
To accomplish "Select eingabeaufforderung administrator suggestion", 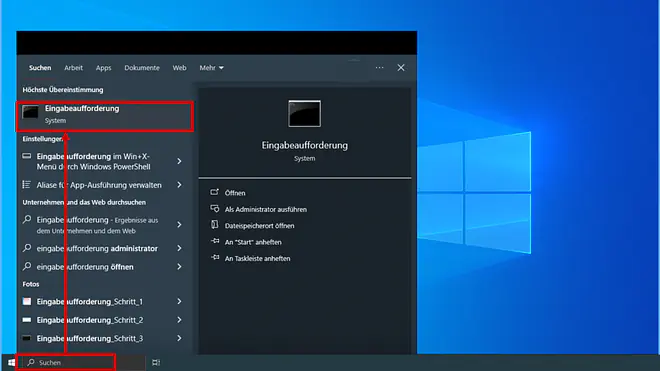I will tap(97, 248).
